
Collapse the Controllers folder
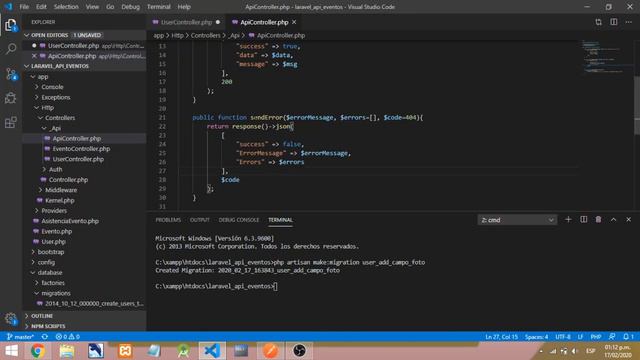point(60,118)
